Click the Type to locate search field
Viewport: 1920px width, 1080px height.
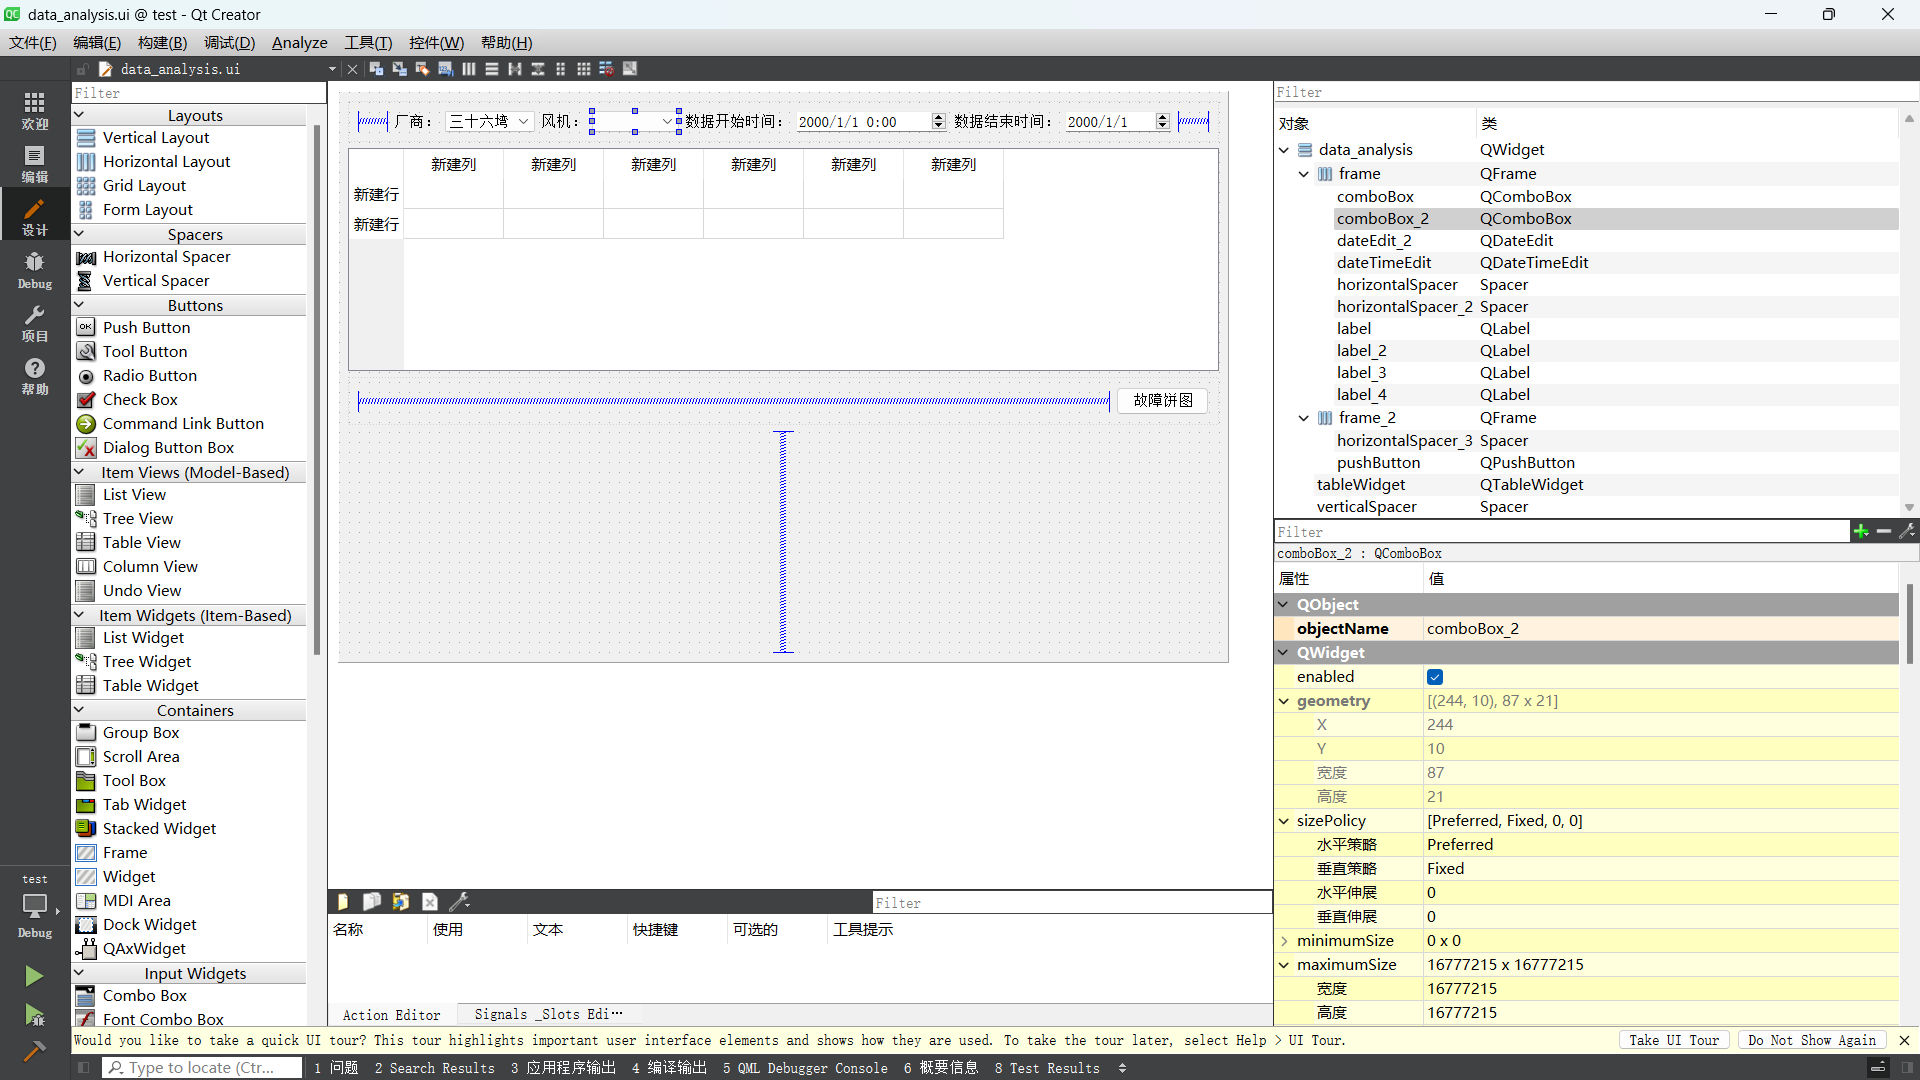coord(202,1068)
